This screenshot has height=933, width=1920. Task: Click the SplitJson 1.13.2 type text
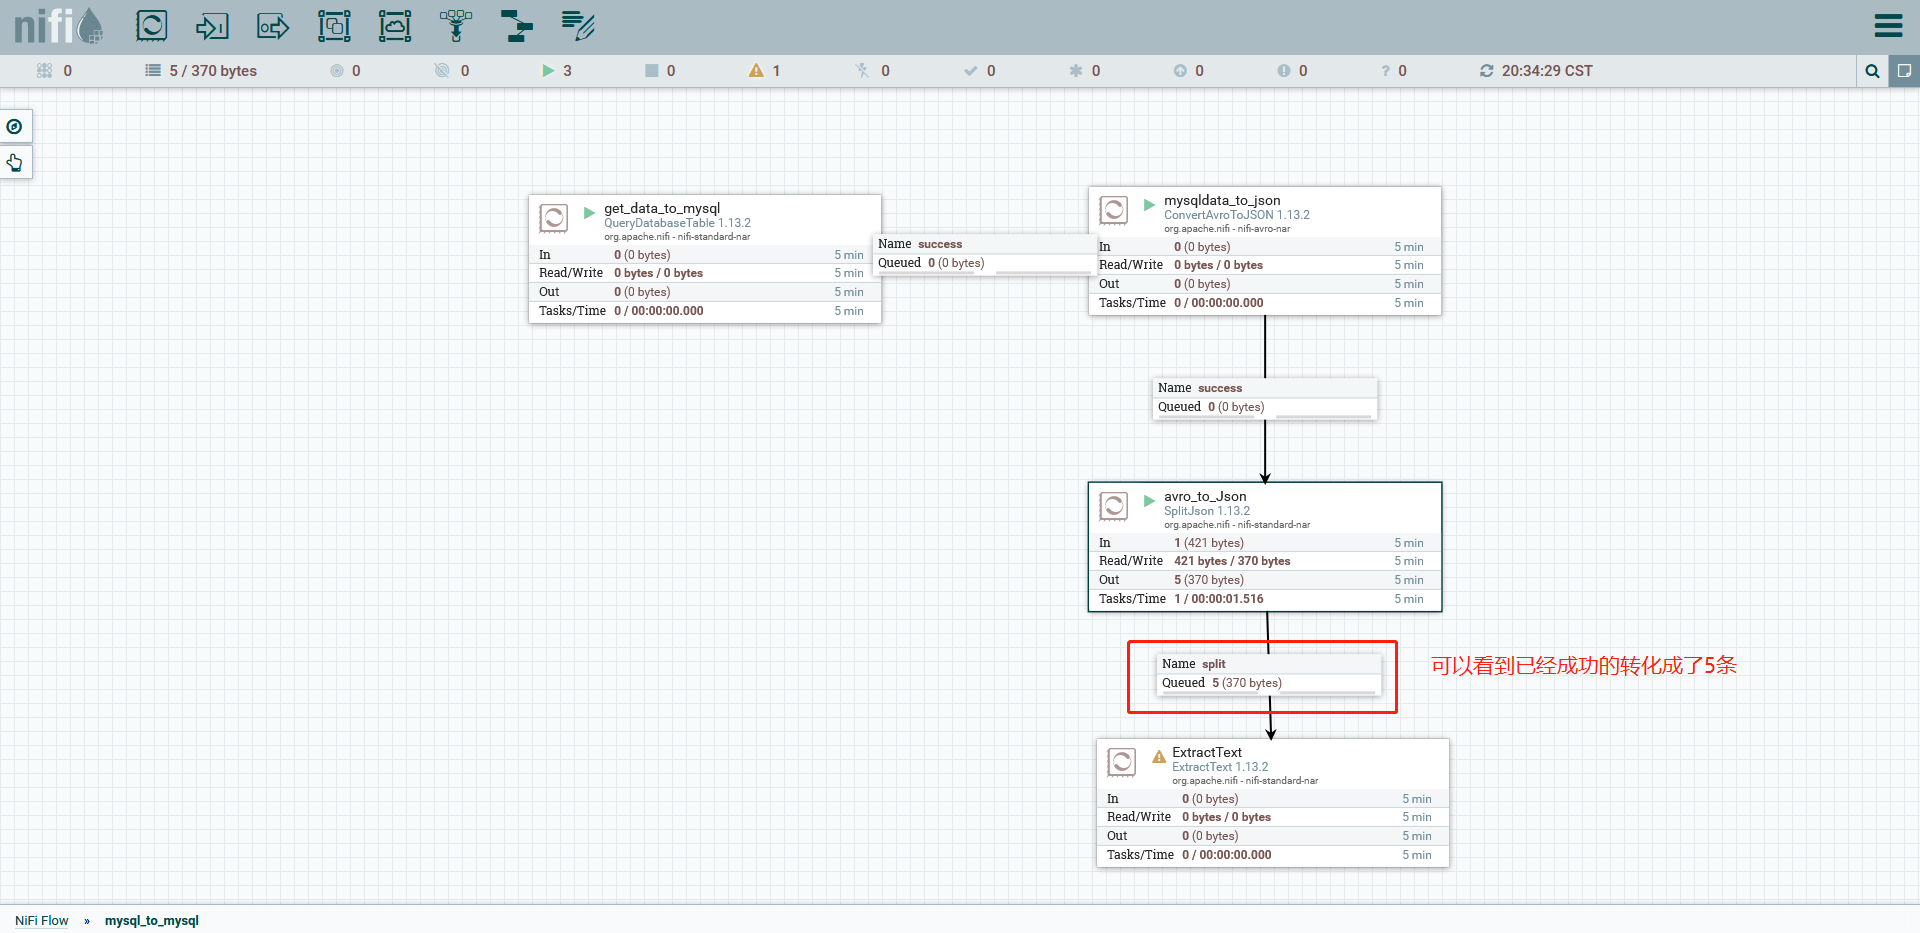click(1207, 511)
